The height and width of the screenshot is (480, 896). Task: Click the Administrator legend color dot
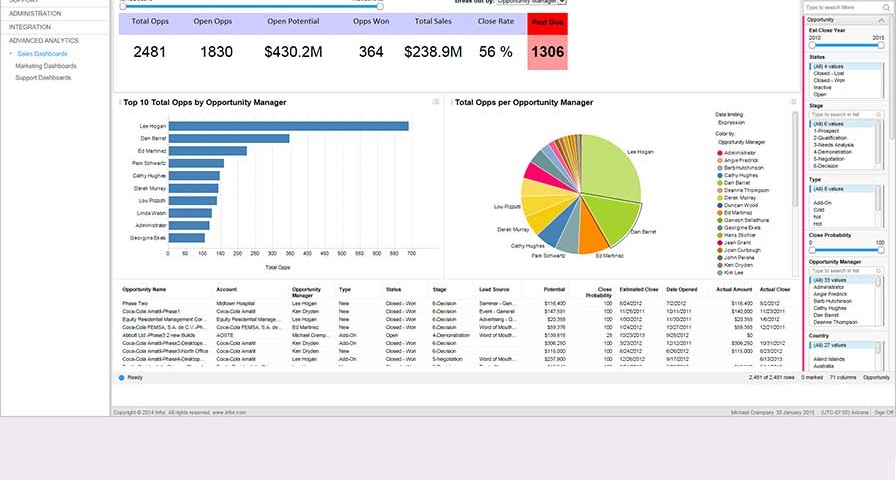720,153
